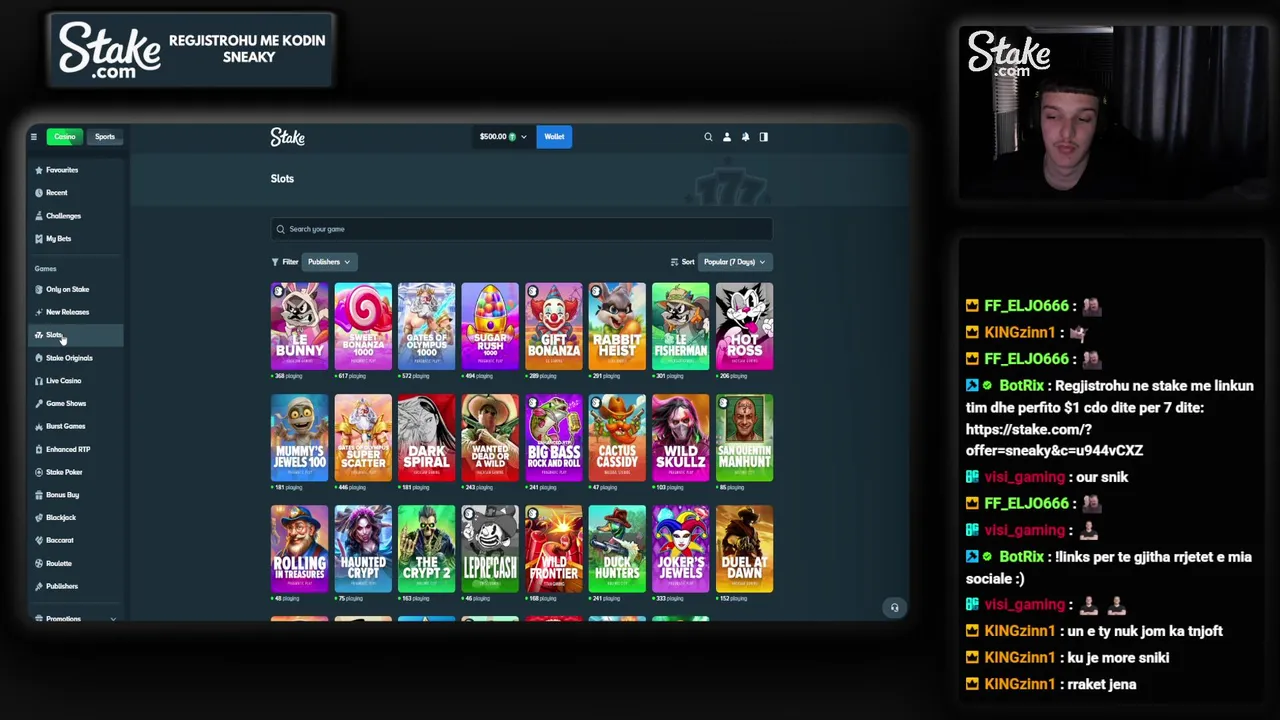Open Mummy's Jewels 100 slot
This screenshot has height=720, width=1280.
[x=299, y=438]
